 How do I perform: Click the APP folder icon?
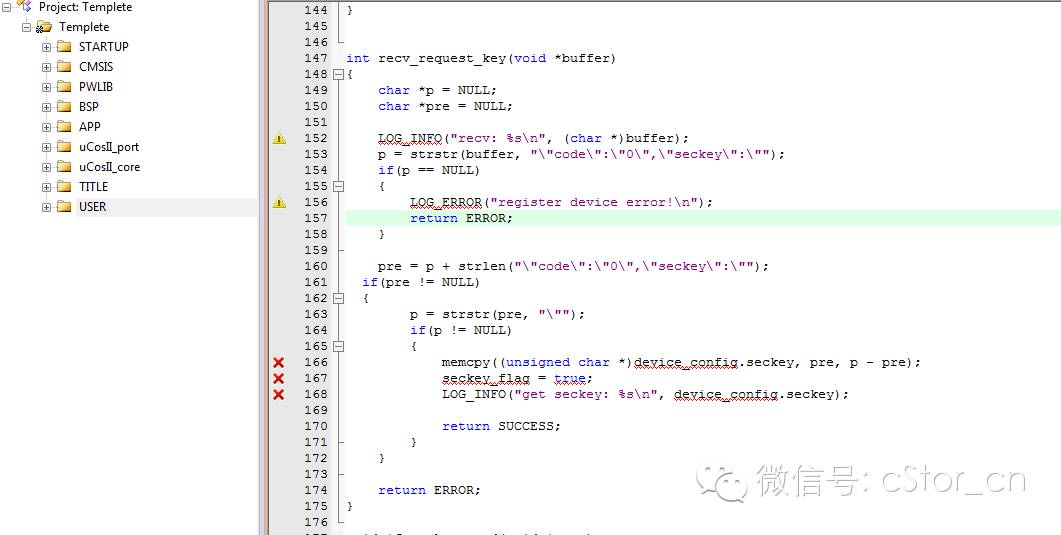(64, 126)
